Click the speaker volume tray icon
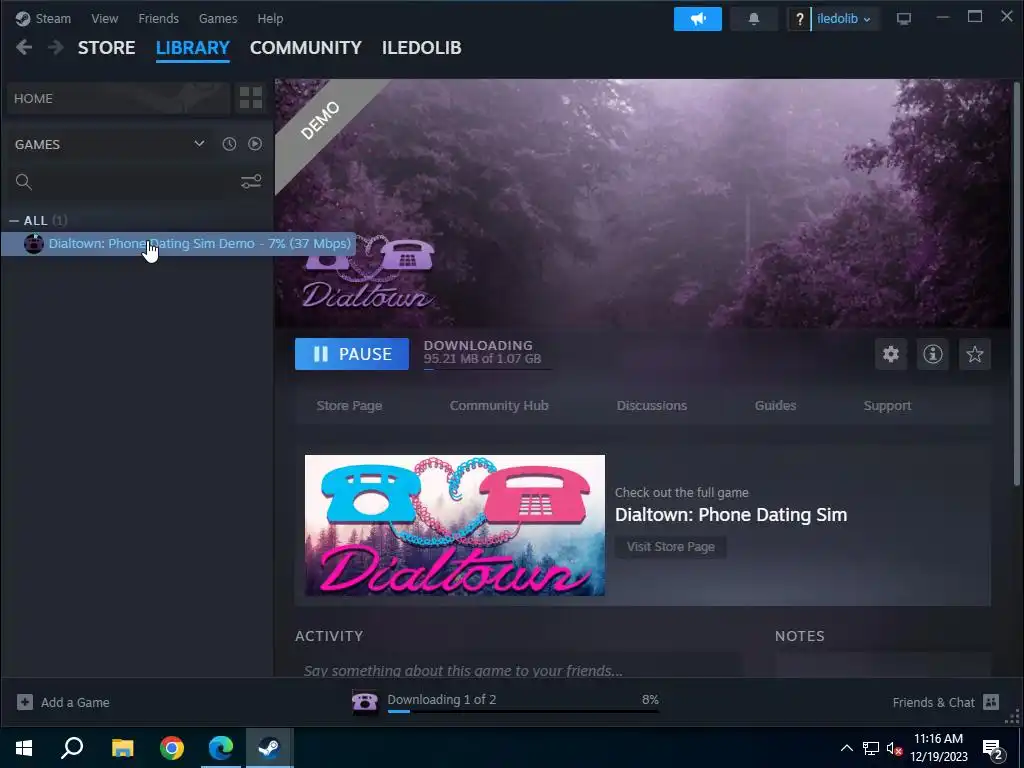The height and width of the screenshot is (768, 1024). coord(894,748)
